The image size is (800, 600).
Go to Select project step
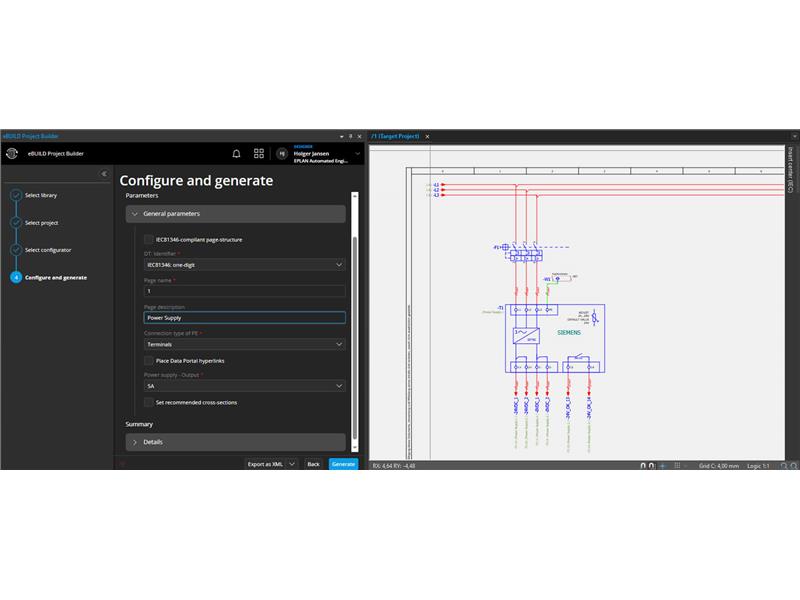(x=41, y=223)
